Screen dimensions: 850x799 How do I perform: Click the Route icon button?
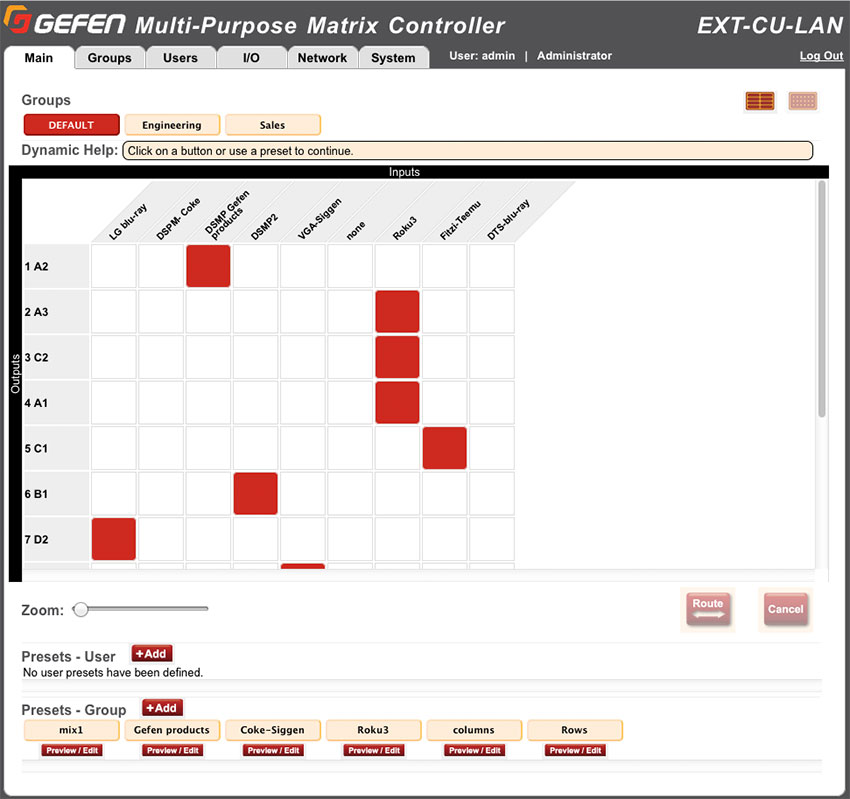pyautogui.click(x=708, y=608)
